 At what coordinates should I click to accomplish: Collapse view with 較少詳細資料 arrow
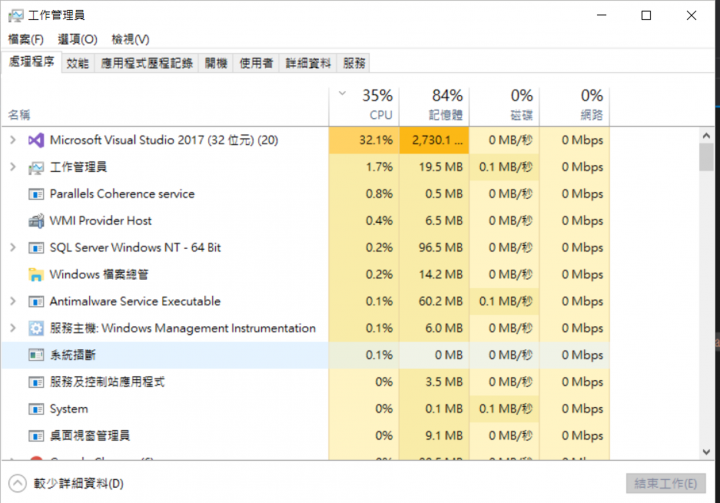coord(17,483)
